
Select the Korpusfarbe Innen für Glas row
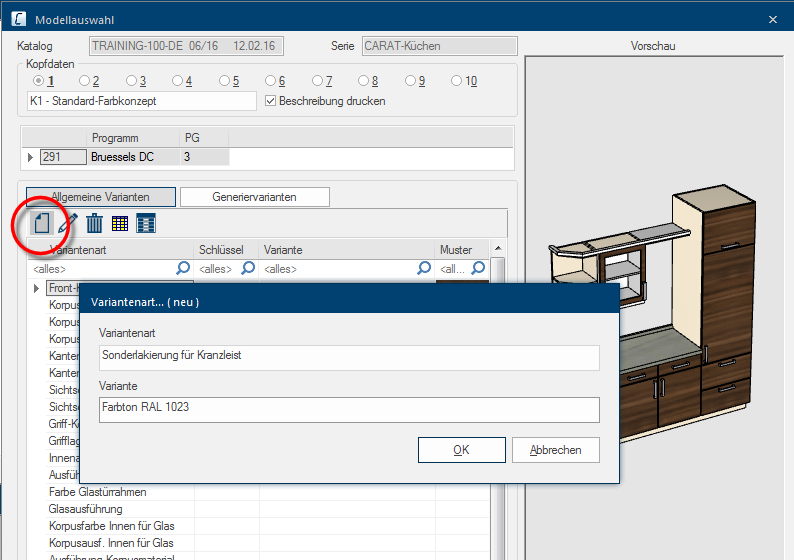pos(268,526)
